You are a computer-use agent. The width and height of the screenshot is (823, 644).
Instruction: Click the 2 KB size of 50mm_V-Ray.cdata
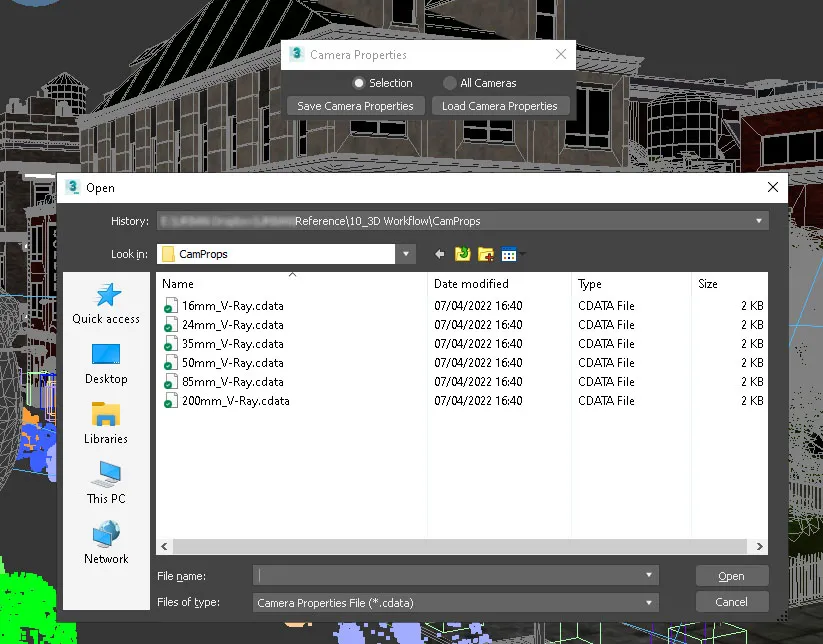click(x=752, y=363)
